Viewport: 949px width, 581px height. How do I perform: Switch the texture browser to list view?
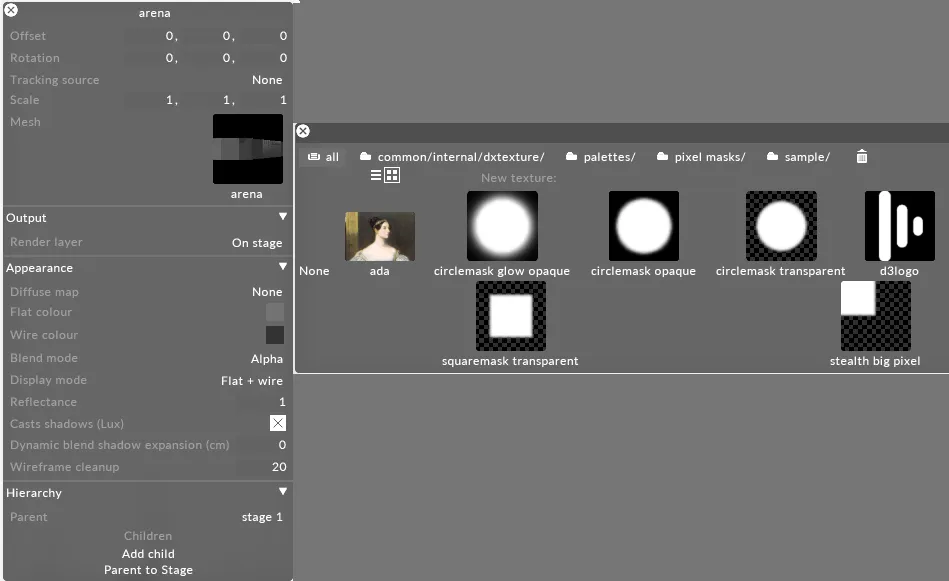[x=377, y=175]
